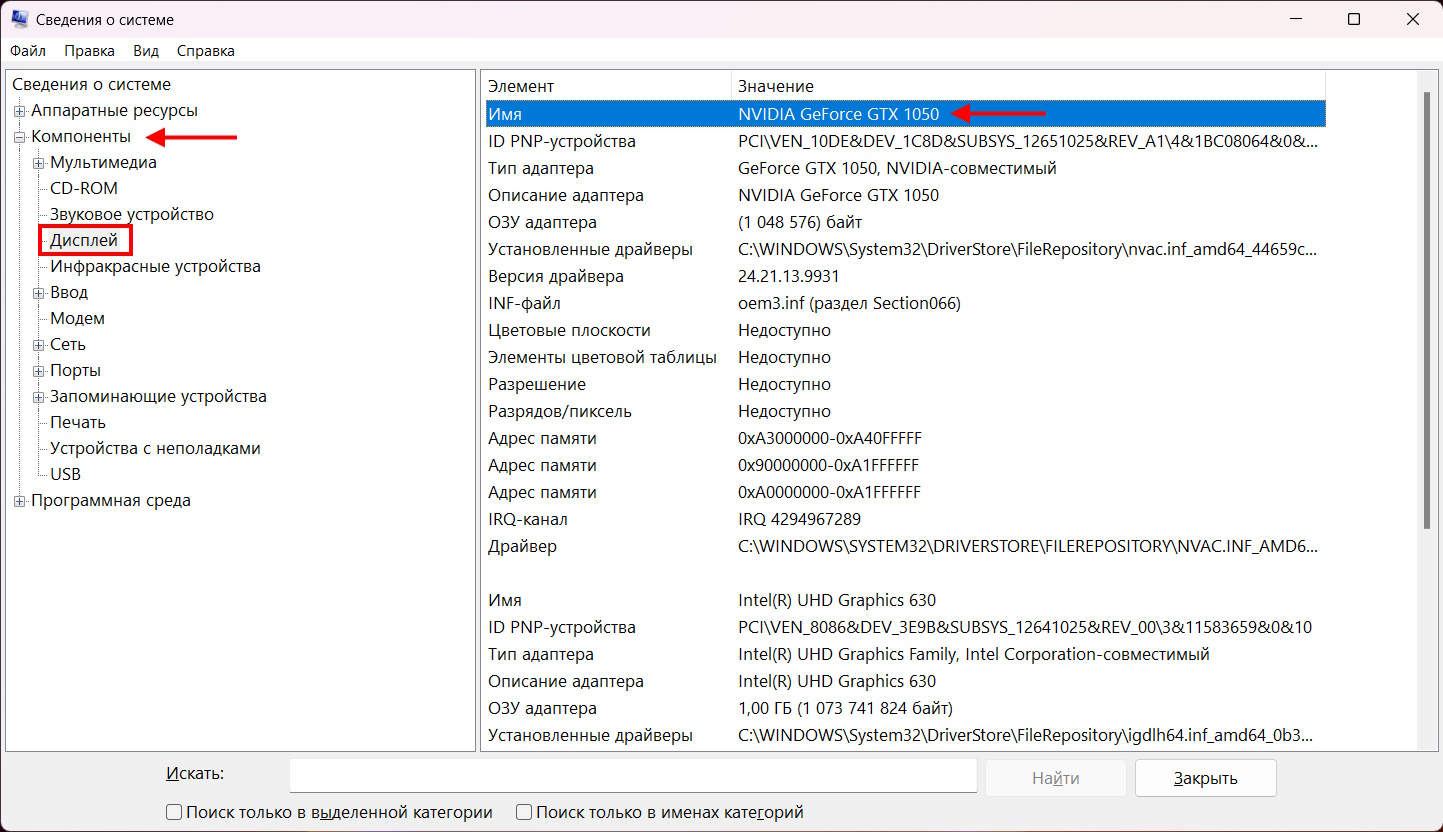
Task: Select the (1 048 576) байт row
Action: pos(904,222)
